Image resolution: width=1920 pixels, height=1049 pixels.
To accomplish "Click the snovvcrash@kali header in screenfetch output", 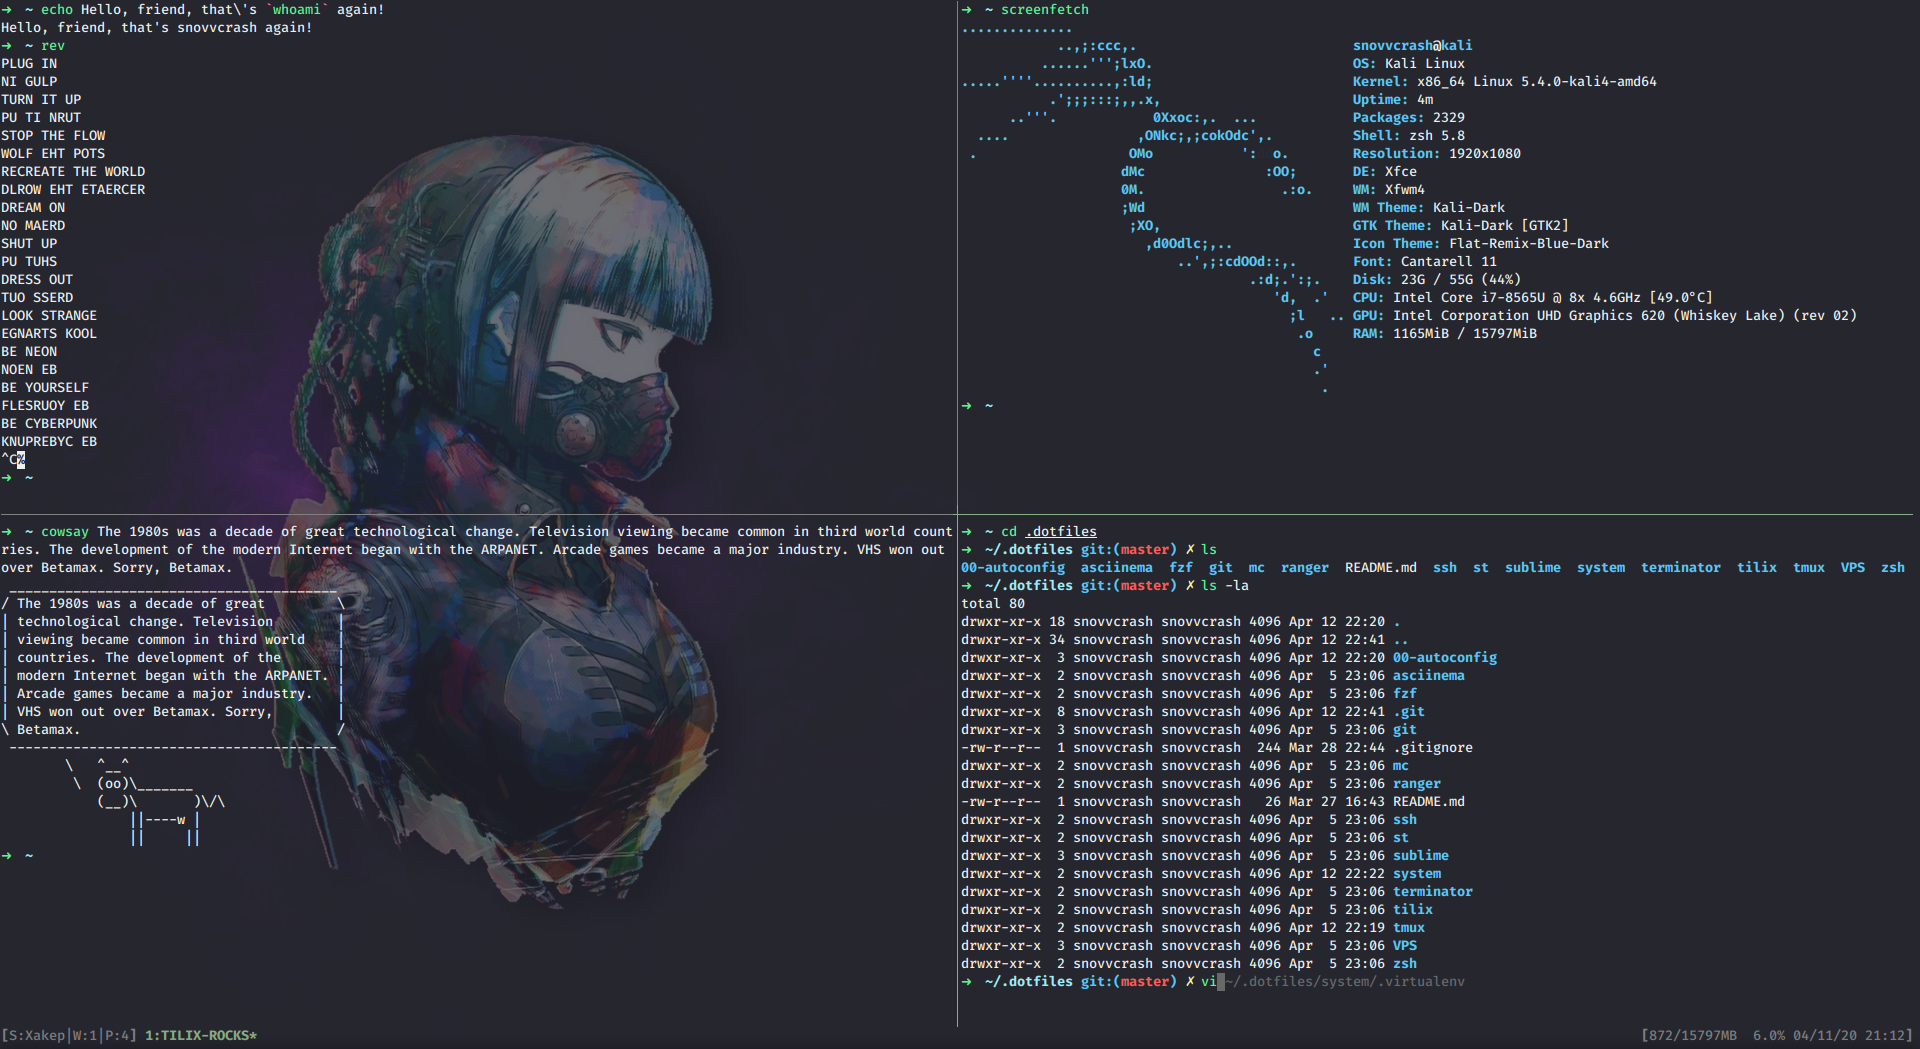I will (x=1412, y=45).
